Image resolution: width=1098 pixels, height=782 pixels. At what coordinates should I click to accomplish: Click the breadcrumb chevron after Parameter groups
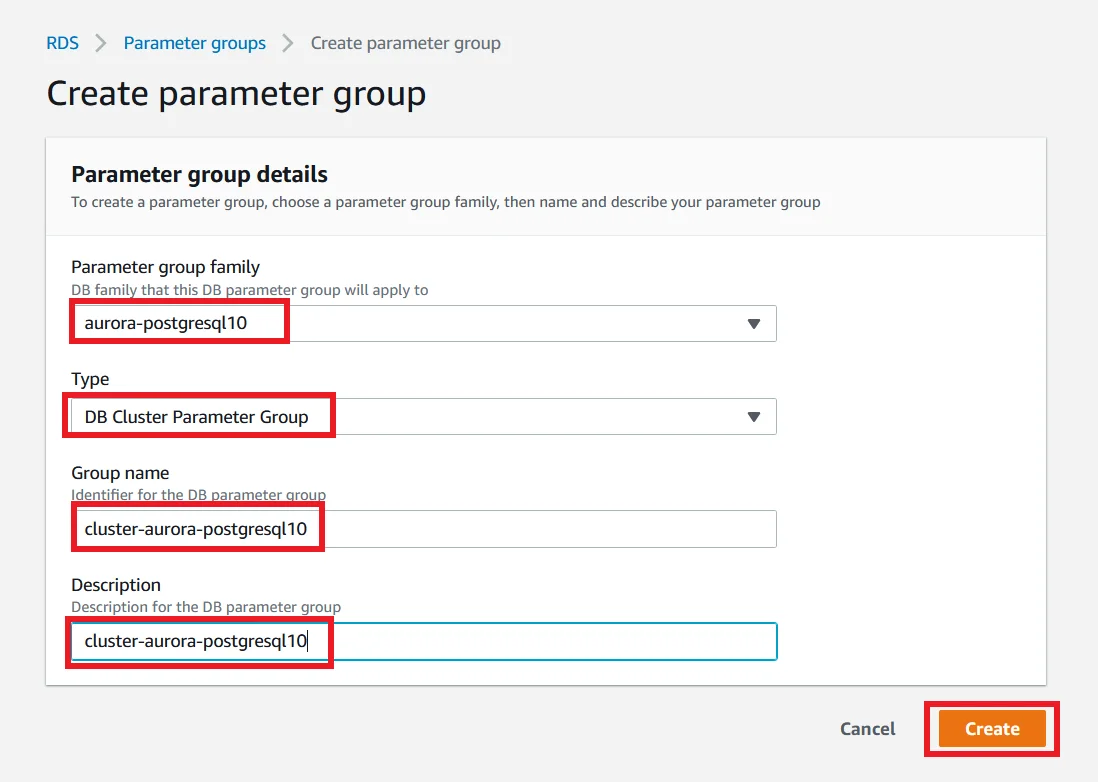[287, 43]
